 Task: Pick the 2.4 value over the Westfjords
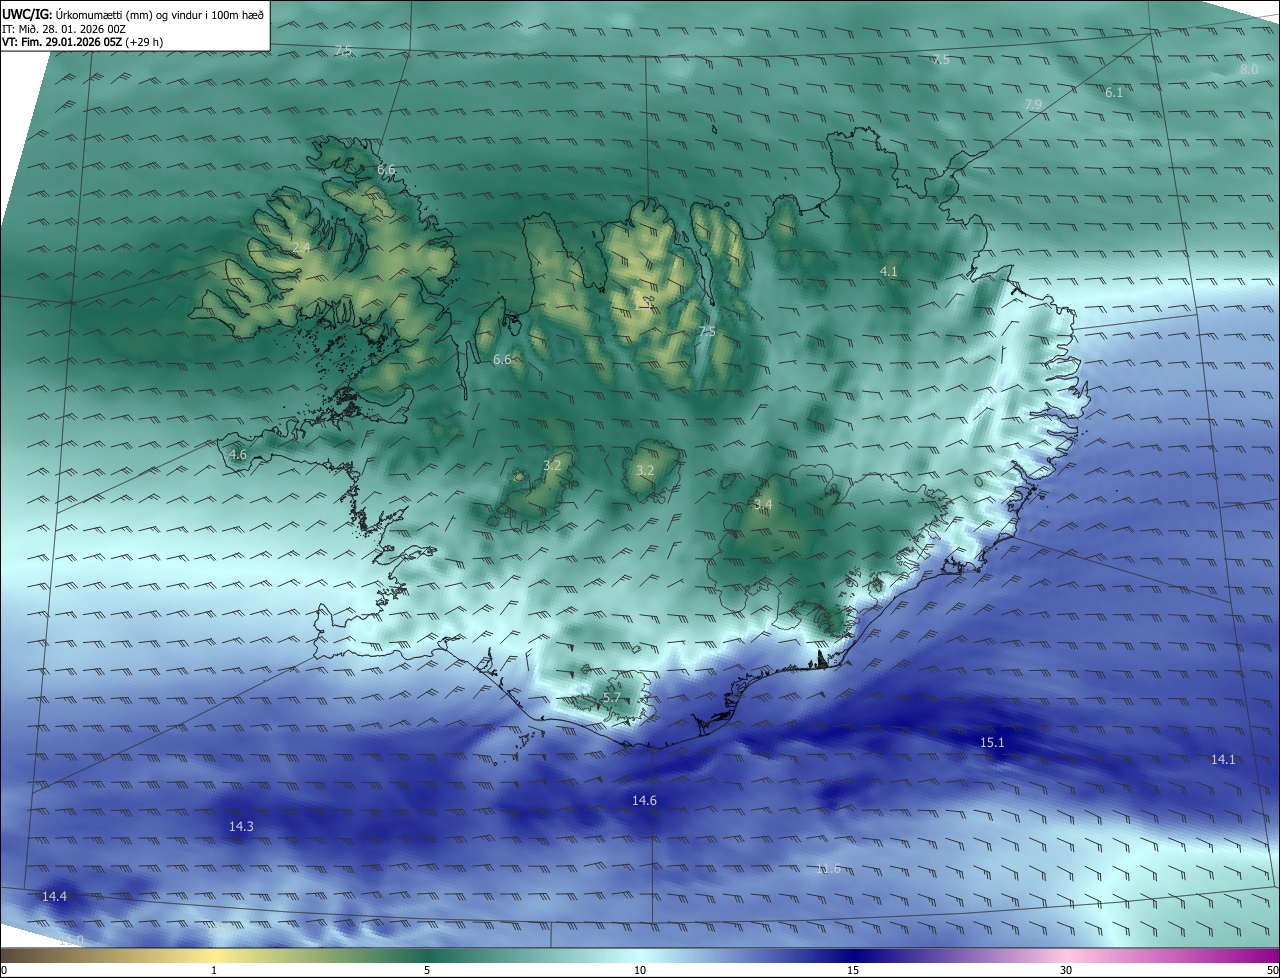301,247
